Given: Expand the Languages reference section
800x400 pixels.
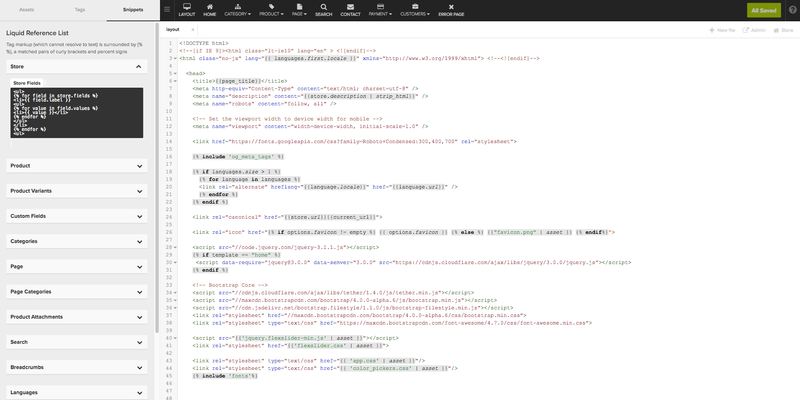Looking at the screenshot, I should point(77,392).
